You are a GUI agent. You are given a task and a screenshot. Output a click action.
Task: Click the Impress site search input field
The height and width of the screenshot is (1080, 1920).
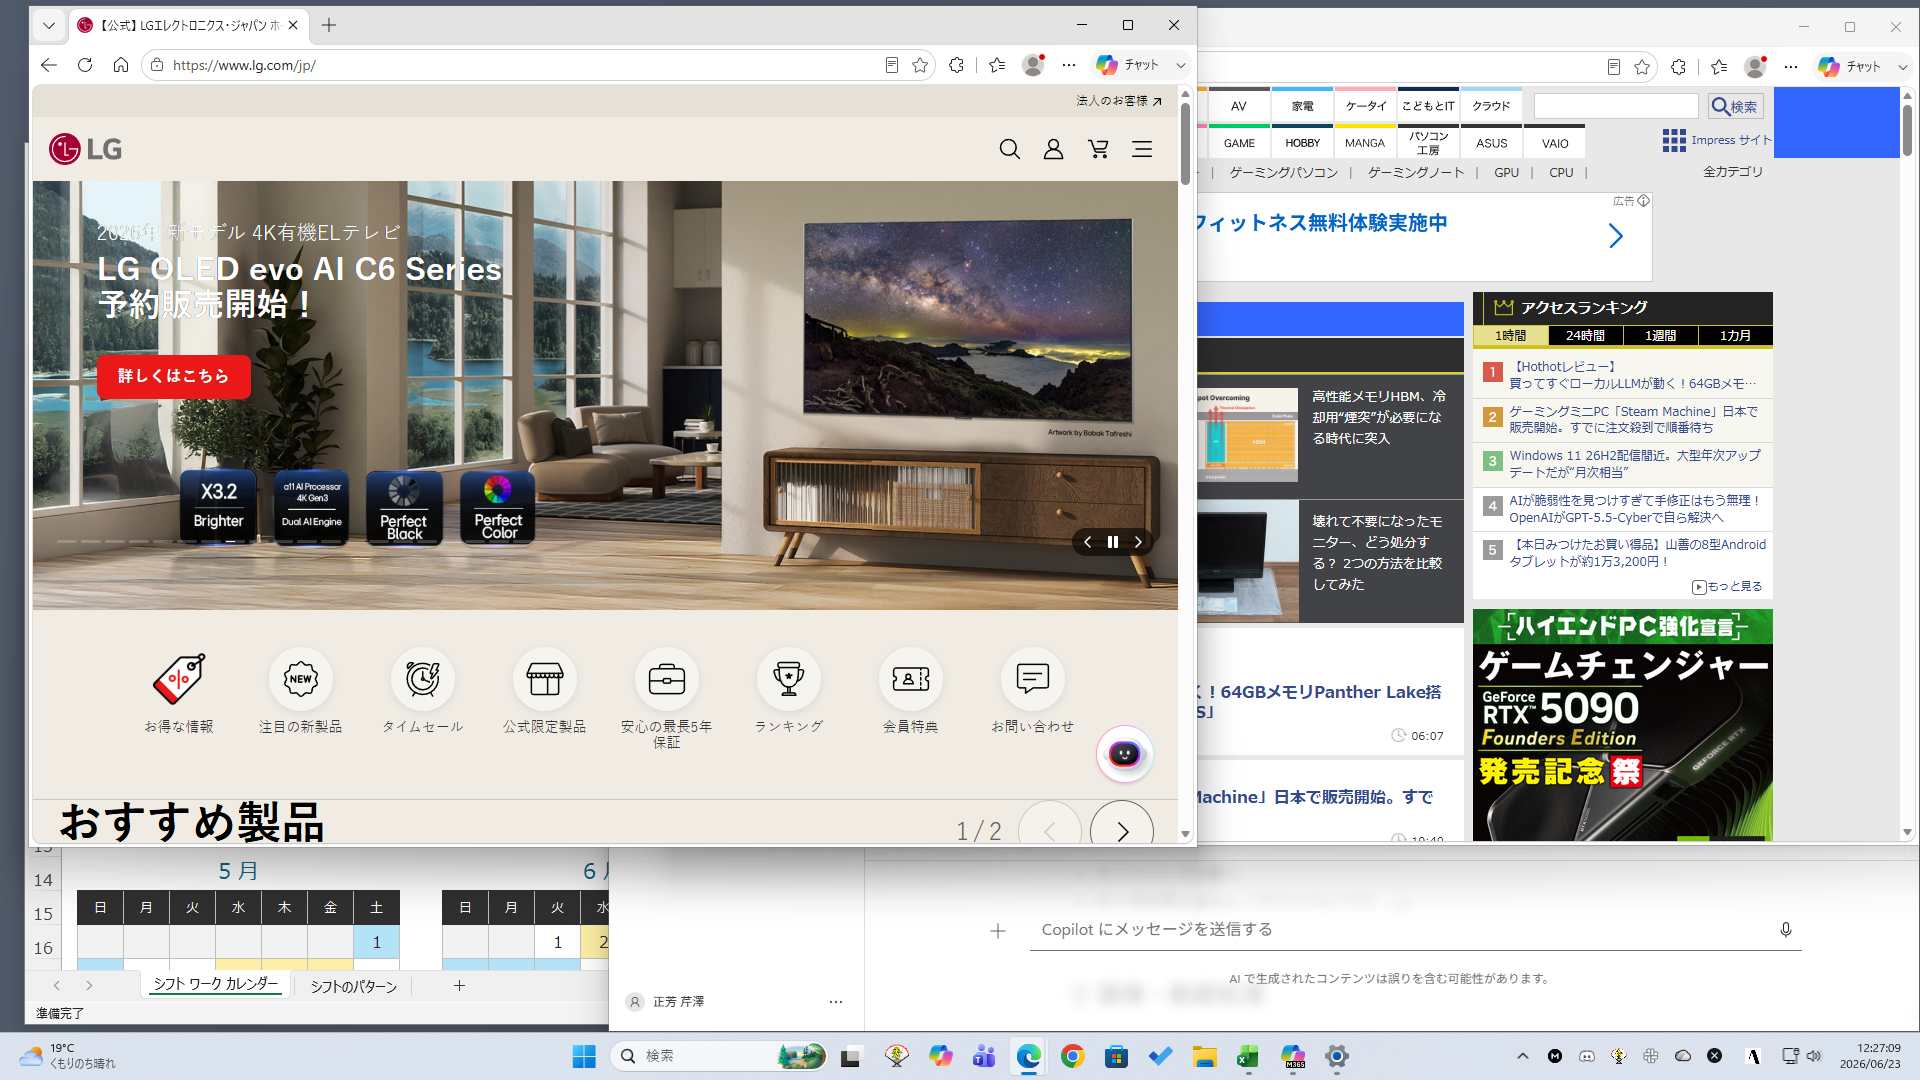click(x=1616, y=106)
